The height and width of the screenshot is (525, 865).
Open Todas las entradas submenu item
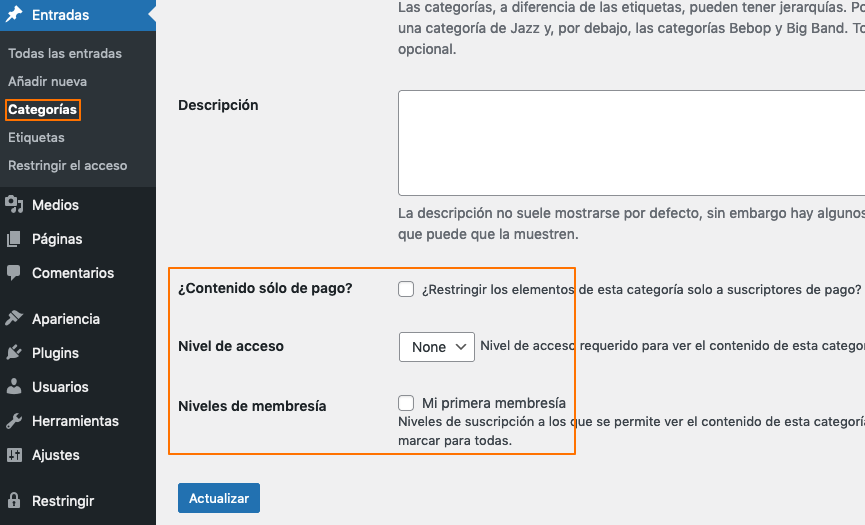click(65, 53)
